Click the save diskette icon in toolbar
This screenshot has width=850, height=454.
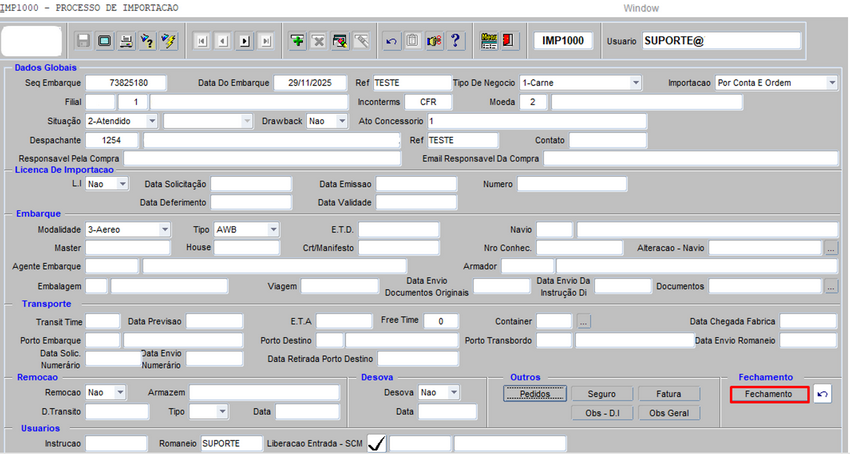click(83, 41)
